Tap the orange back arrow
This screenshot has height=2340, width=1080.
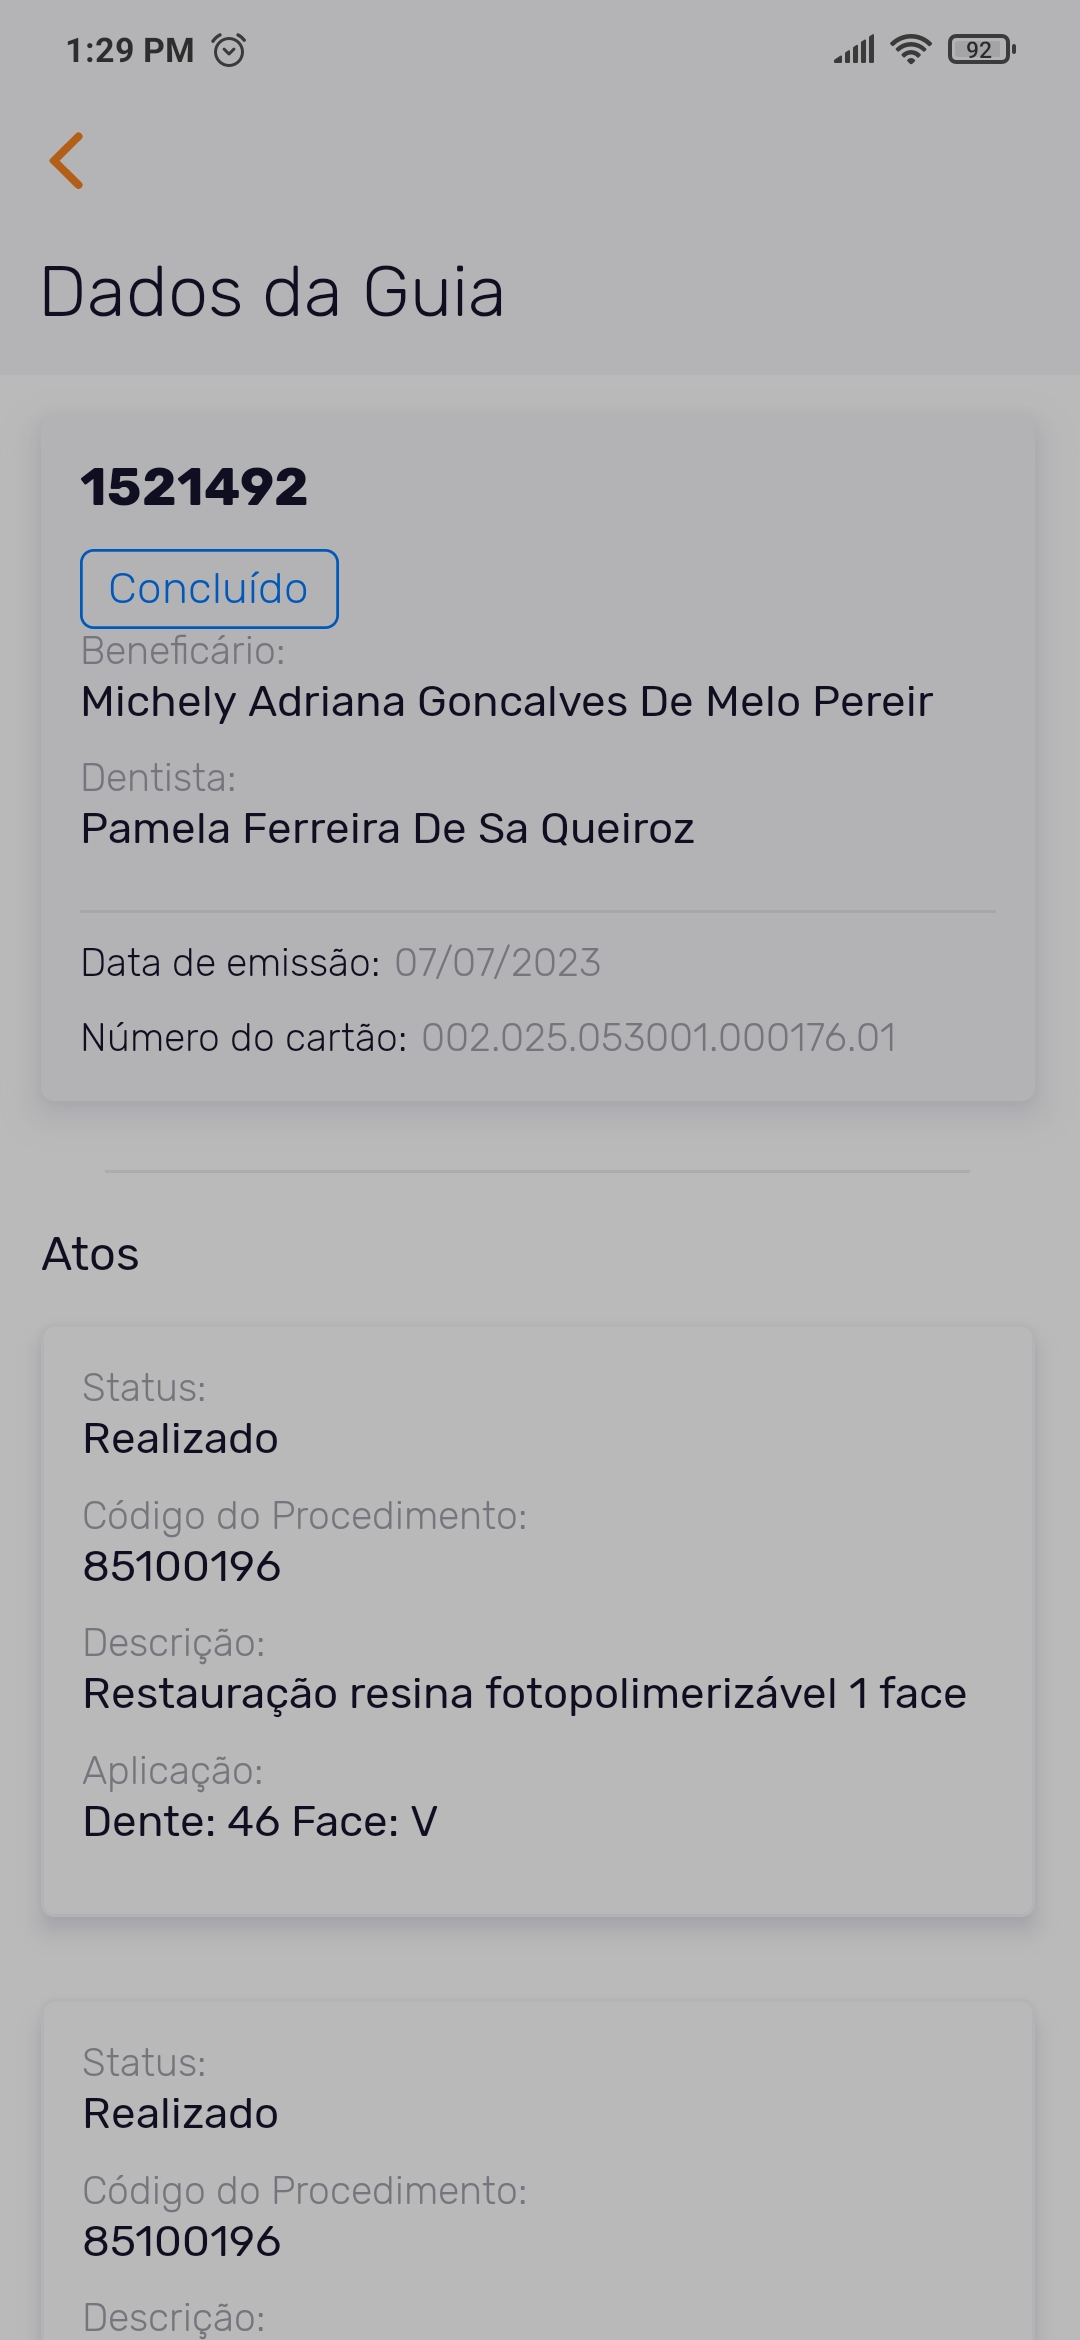[x=67, y=161]
